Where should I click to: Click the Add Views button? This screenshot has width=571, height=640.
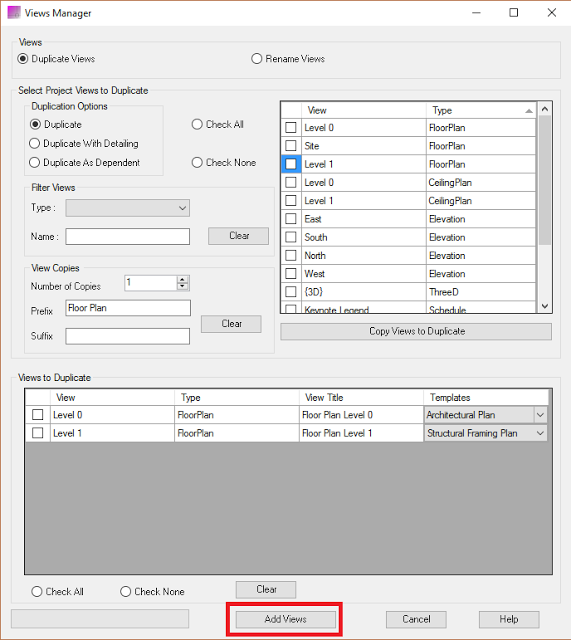point(285,619)
